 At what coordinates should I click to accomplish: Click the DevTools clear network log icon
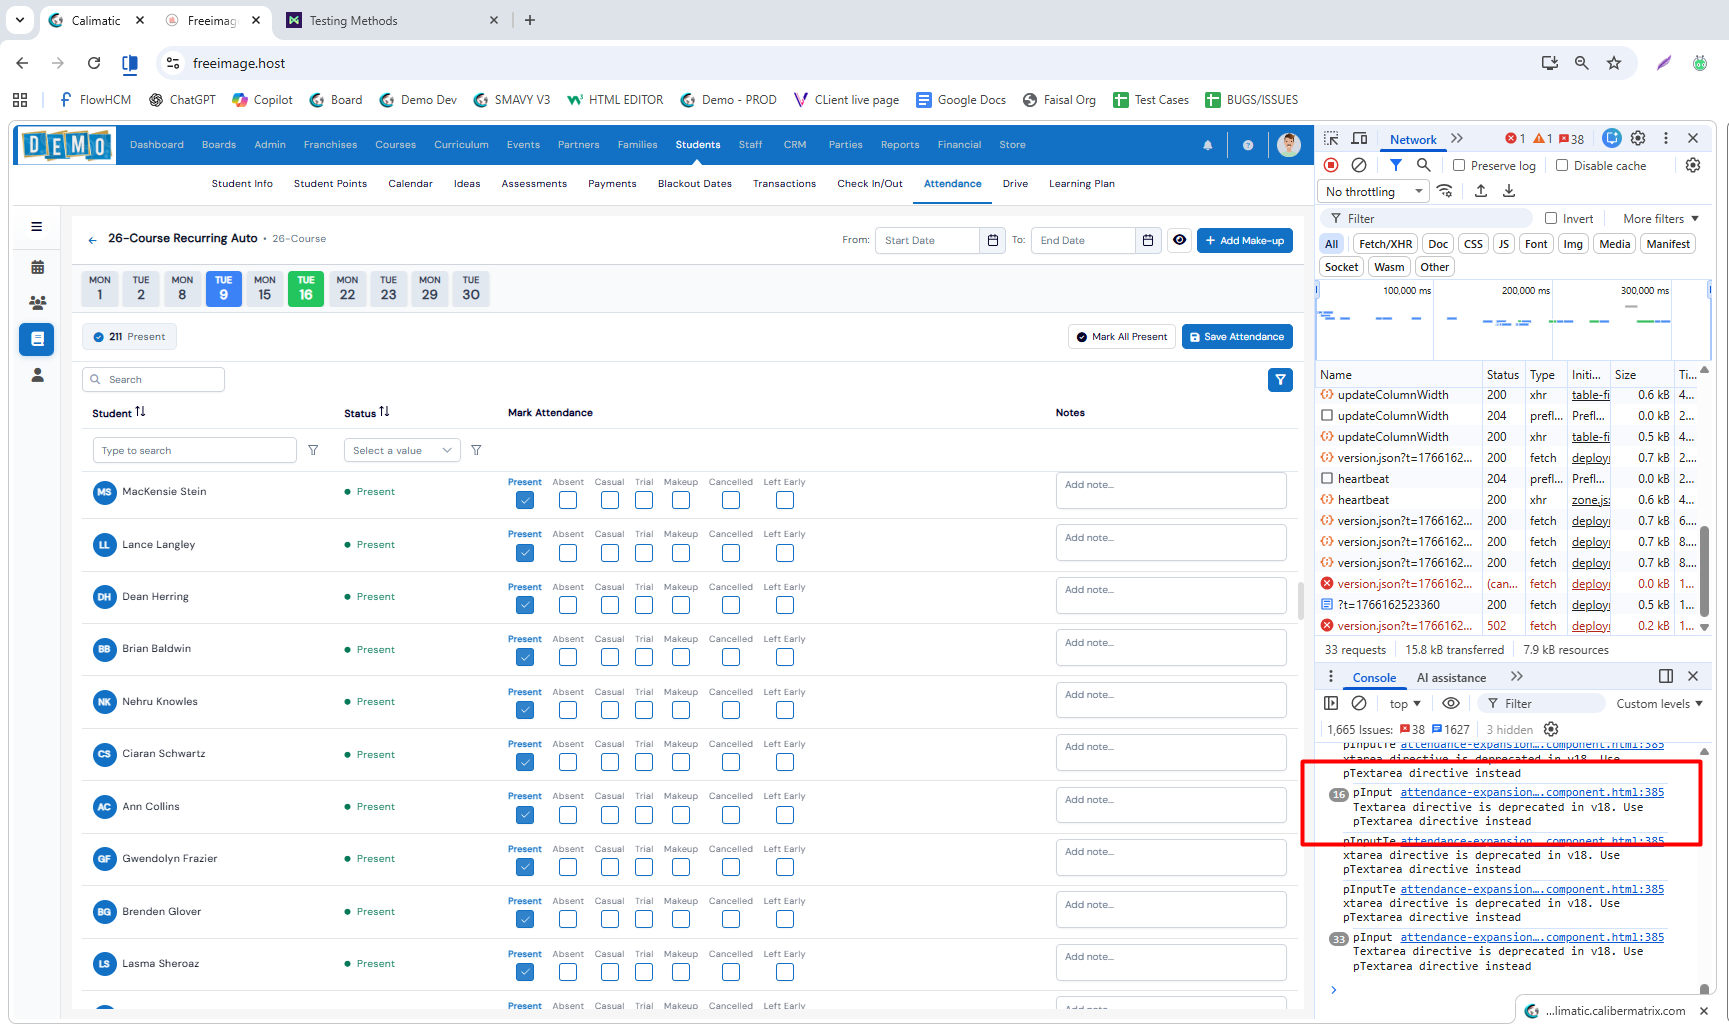click(x=1359, y=166)
